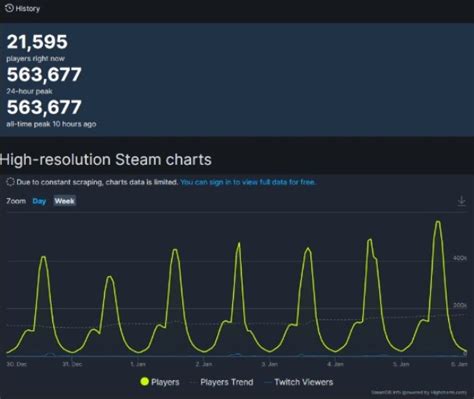Screen dimensions: 474x399
Task: Click the High-resolution Steam charts heading
Action: click(106, 160)
